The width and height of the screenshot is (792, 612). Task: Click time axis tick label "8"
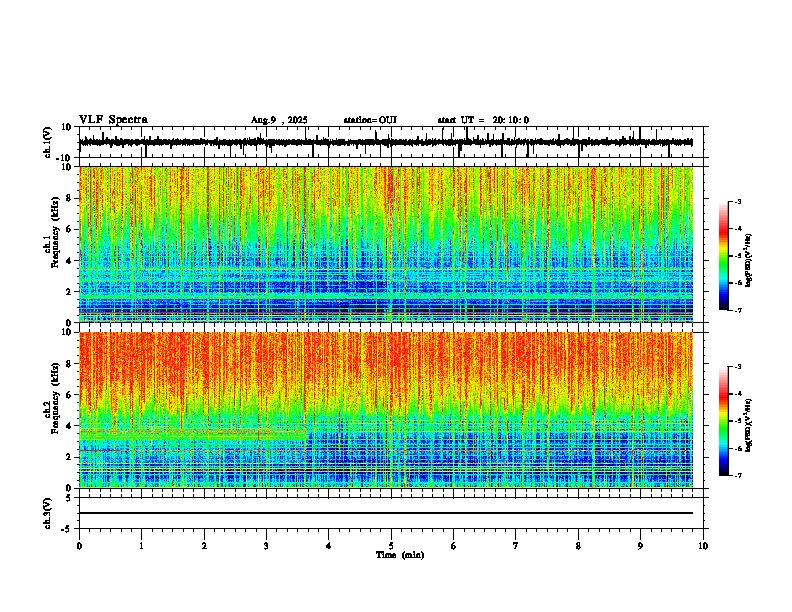pos(578,546)
